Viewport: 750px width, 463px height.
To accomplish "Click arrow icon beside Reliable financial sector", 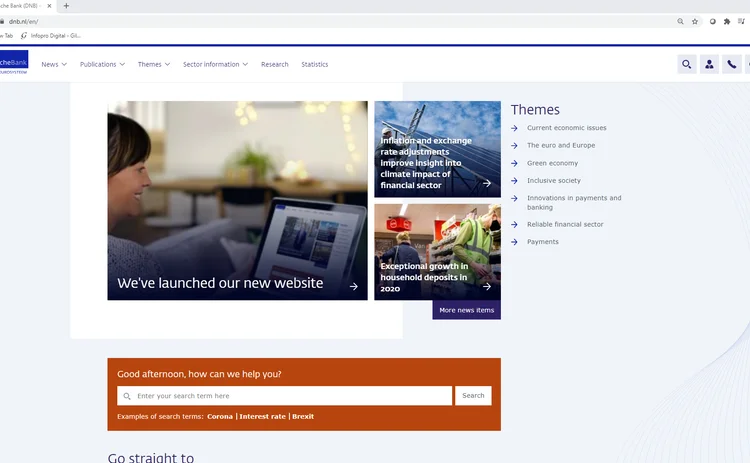I will point(515,224).
